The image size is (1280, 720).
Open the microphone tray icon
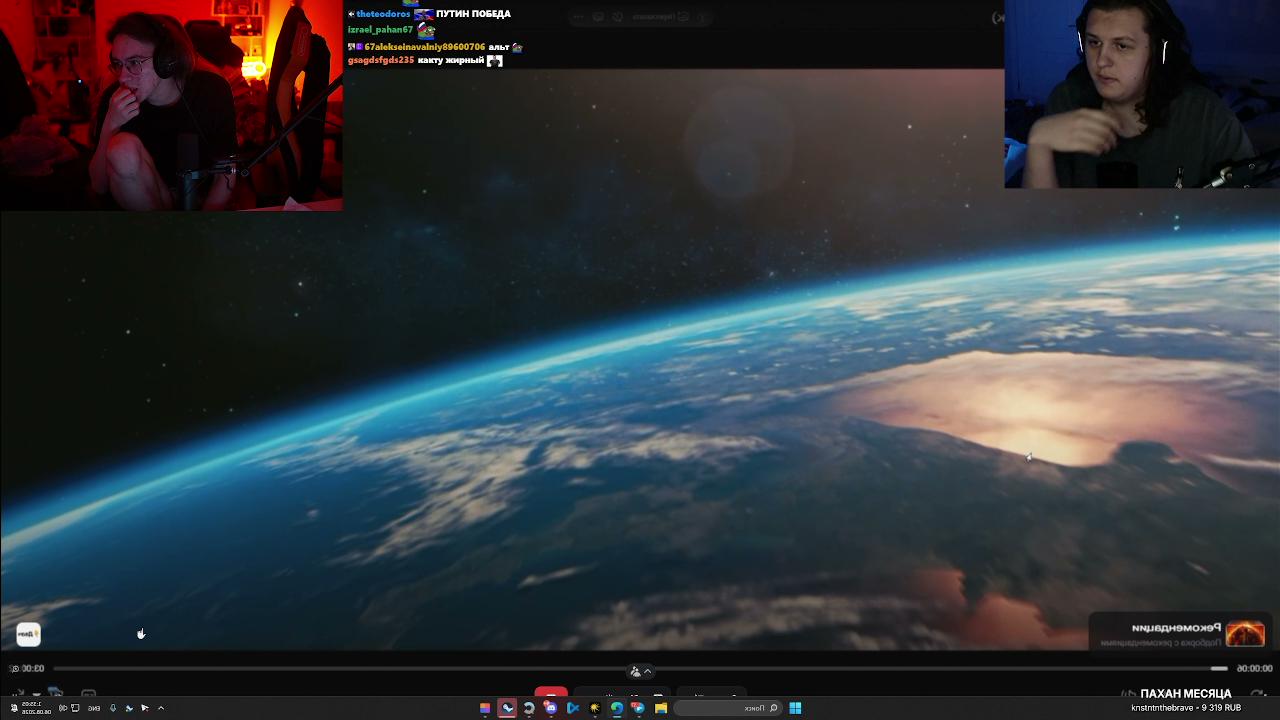tap(113, 708)
